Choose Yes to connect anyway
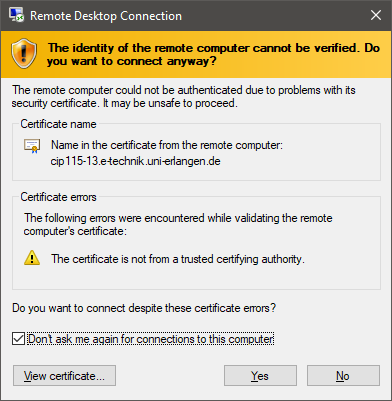392x401 pixels. pyautogui.click(x=260, y=376)
